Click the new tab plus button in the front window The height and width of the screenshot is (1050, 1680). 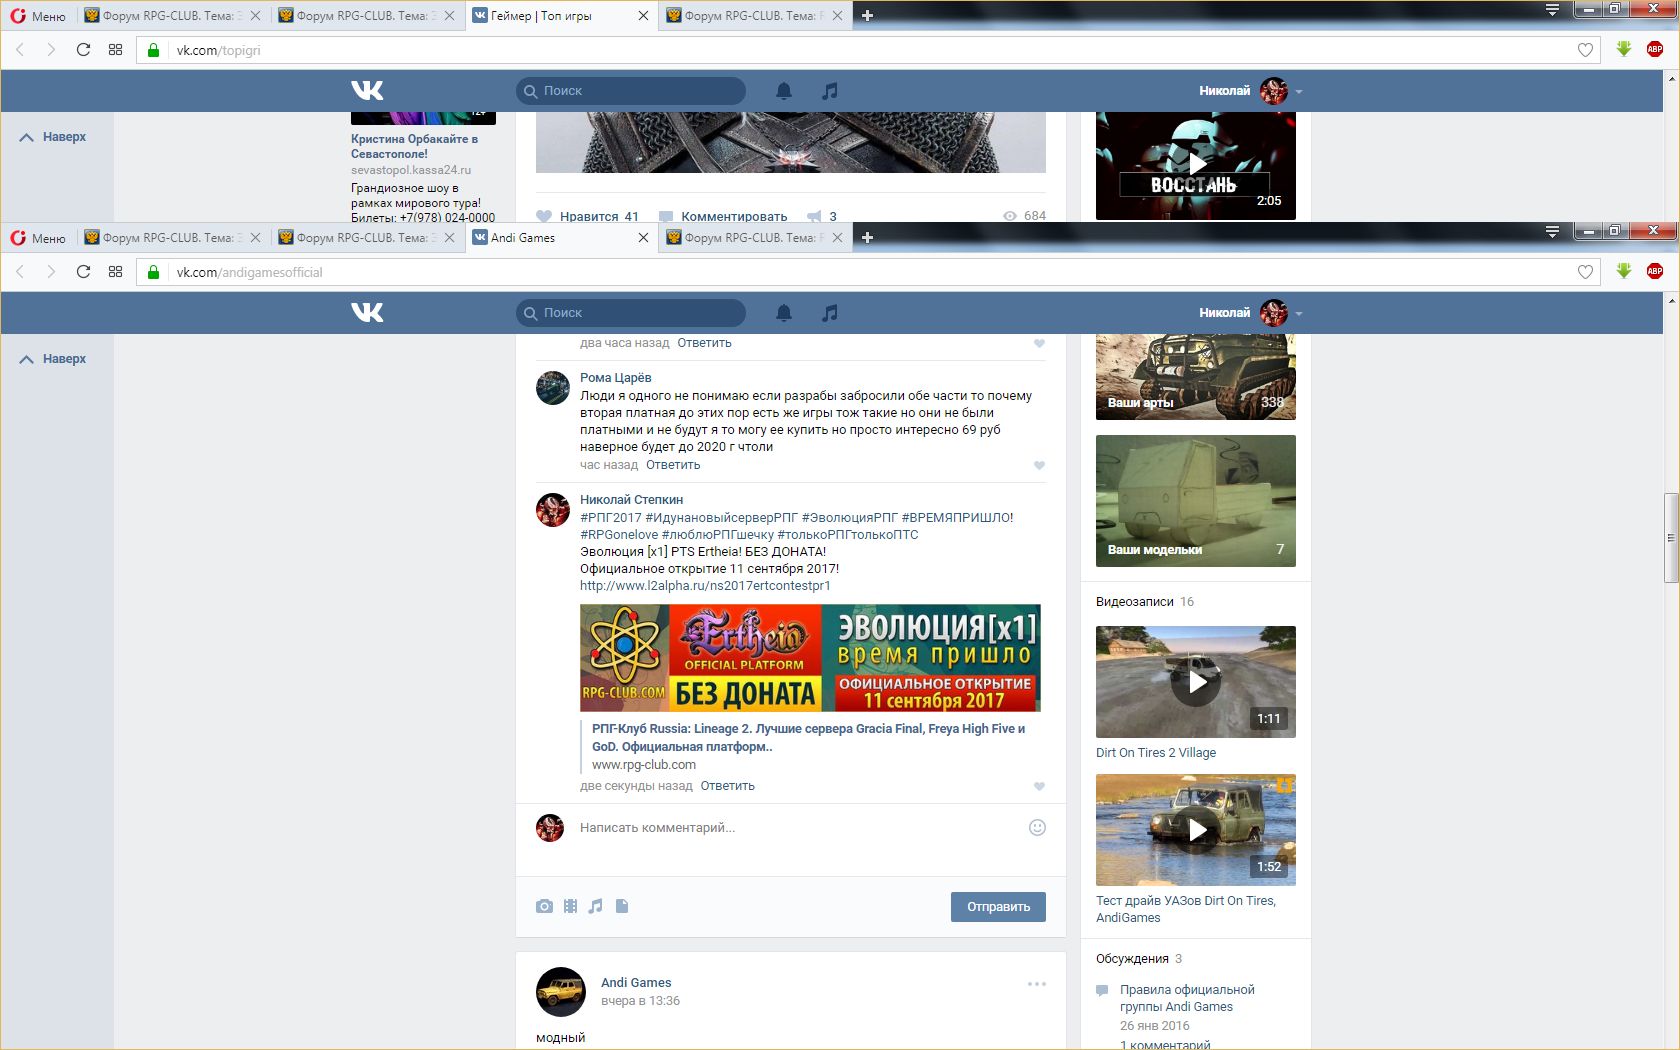tap(867, 238)
